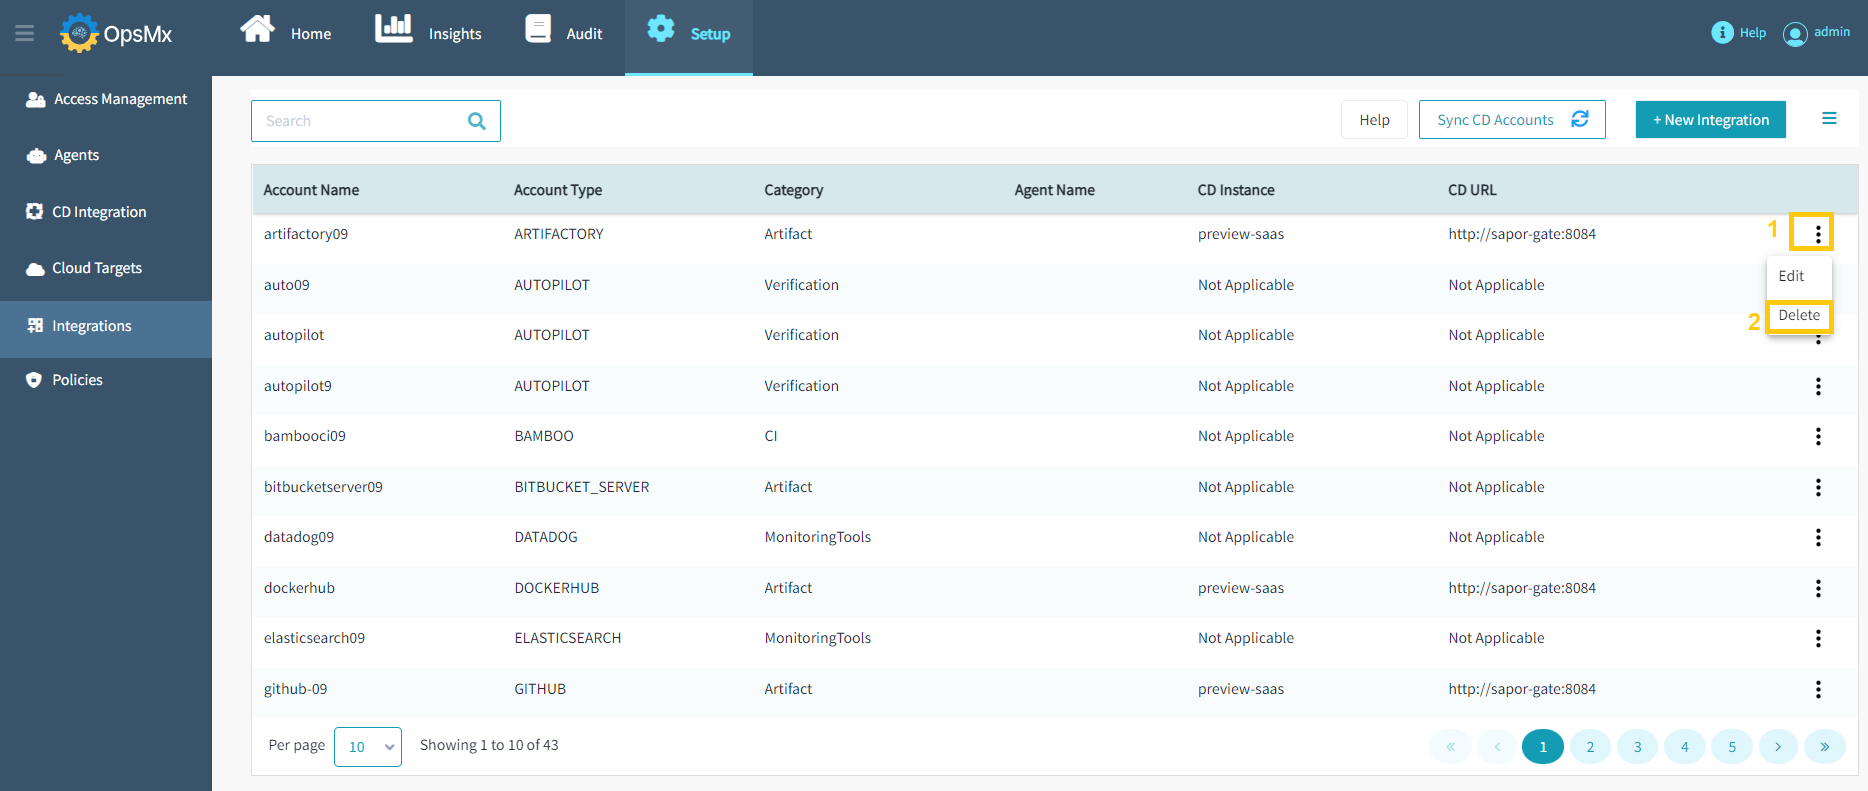This screenshot has width=1868, height=791.
Task: Click CD URL column header
Action: [1472, 190]
